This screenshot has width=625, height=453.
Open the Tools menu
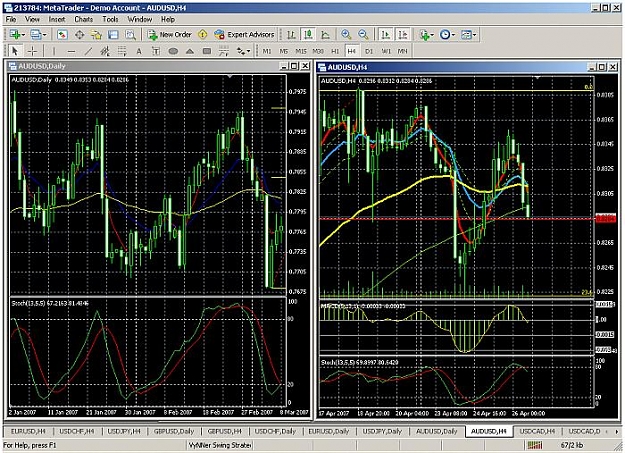click(x=110, y=19)
